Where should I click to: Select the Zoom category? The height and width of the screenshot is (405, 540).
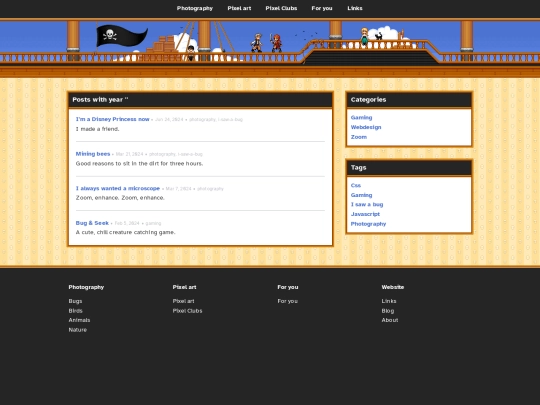(359, 137)
